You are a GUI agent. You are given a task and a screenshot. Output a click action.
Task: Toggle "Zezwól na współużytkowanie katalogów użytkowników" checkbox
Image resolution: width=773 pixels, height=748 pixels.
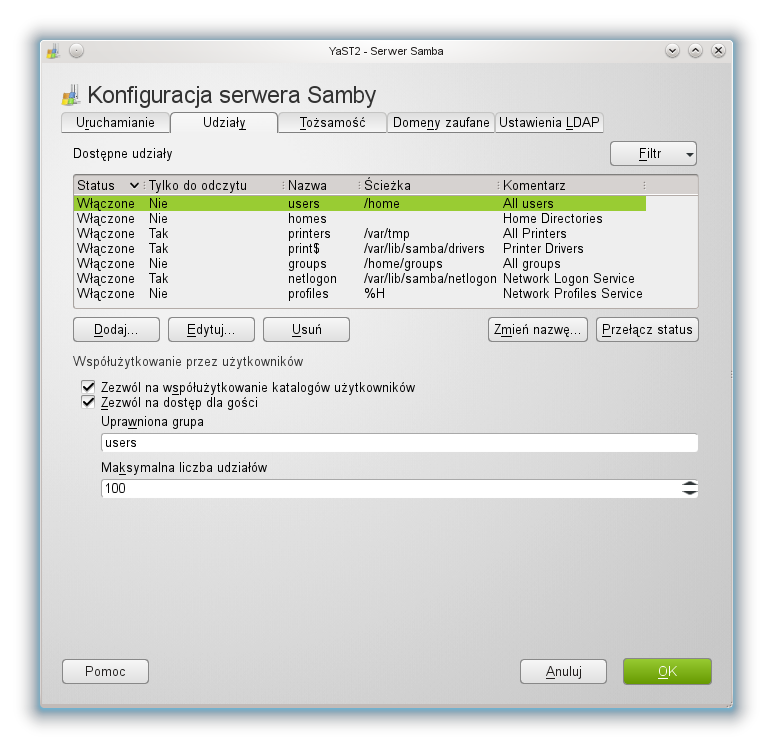click(88, 387)
